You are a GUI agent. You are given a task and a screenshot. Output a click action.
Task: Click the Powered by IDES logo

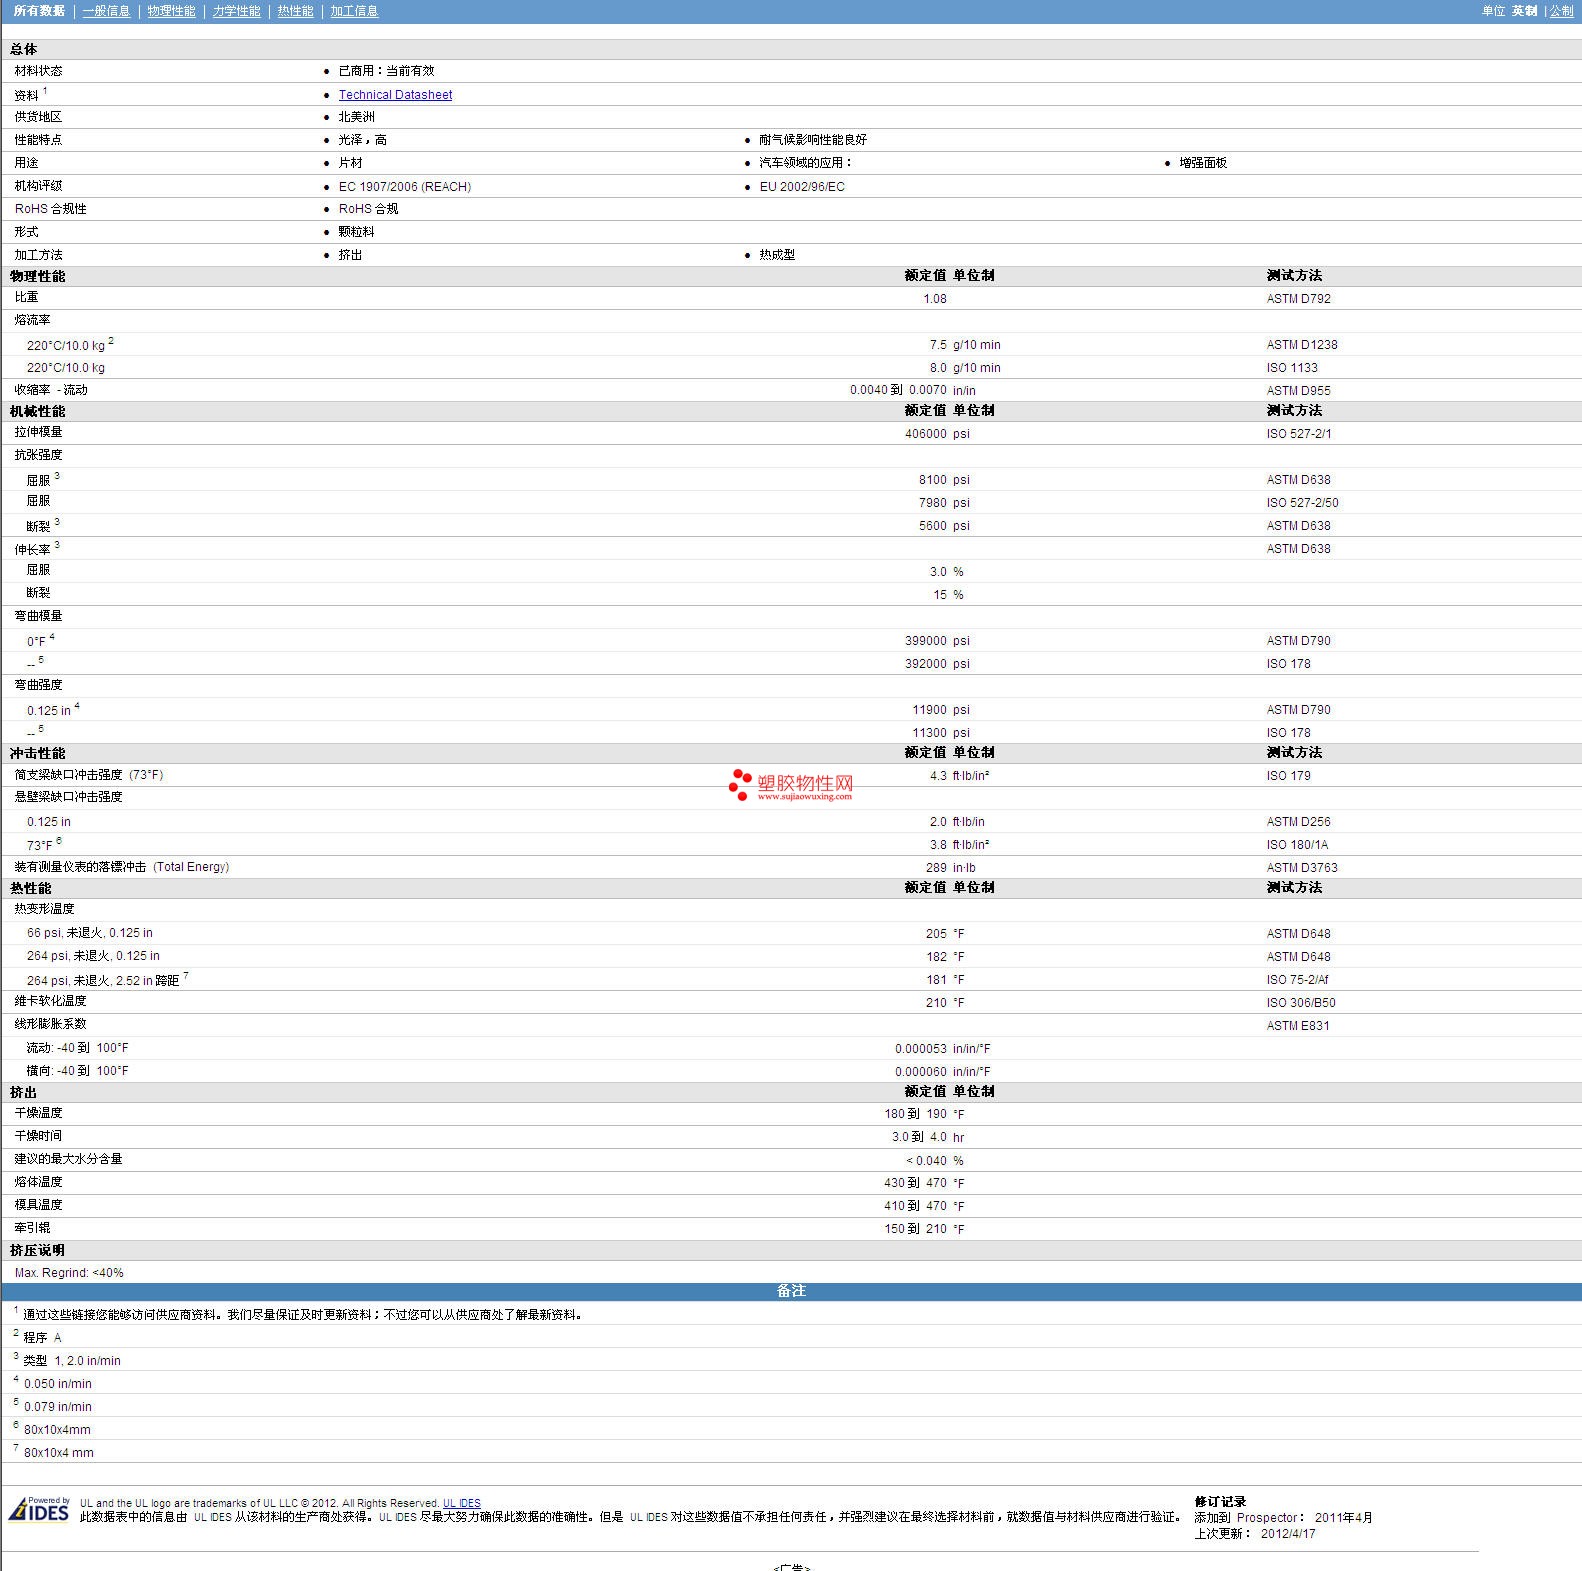click(x=40, y=1509)
